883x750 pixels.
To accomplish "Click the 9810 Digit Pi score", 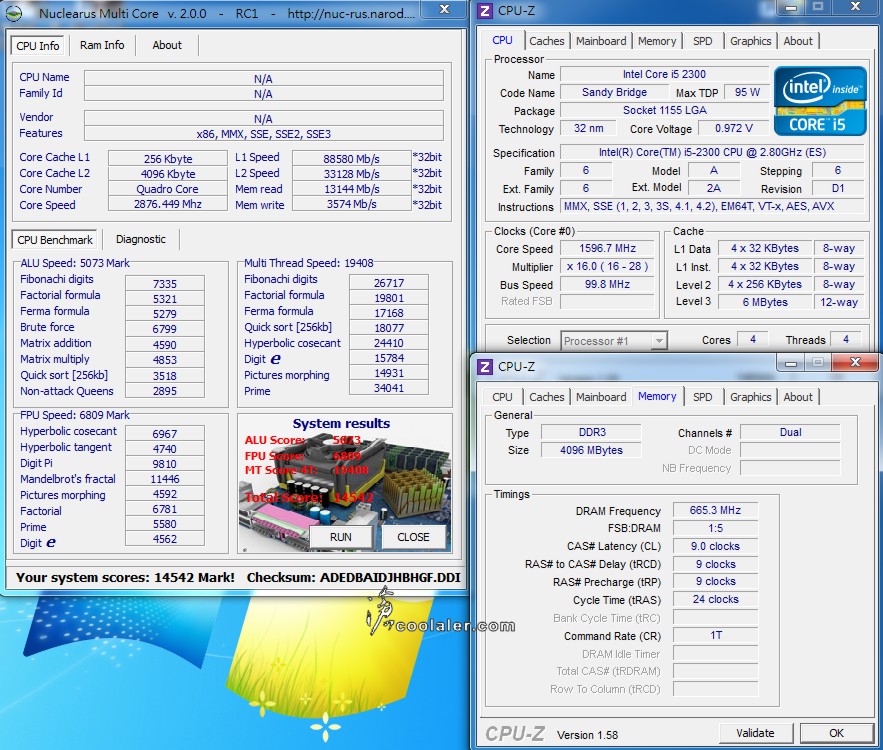I will 164,463.
